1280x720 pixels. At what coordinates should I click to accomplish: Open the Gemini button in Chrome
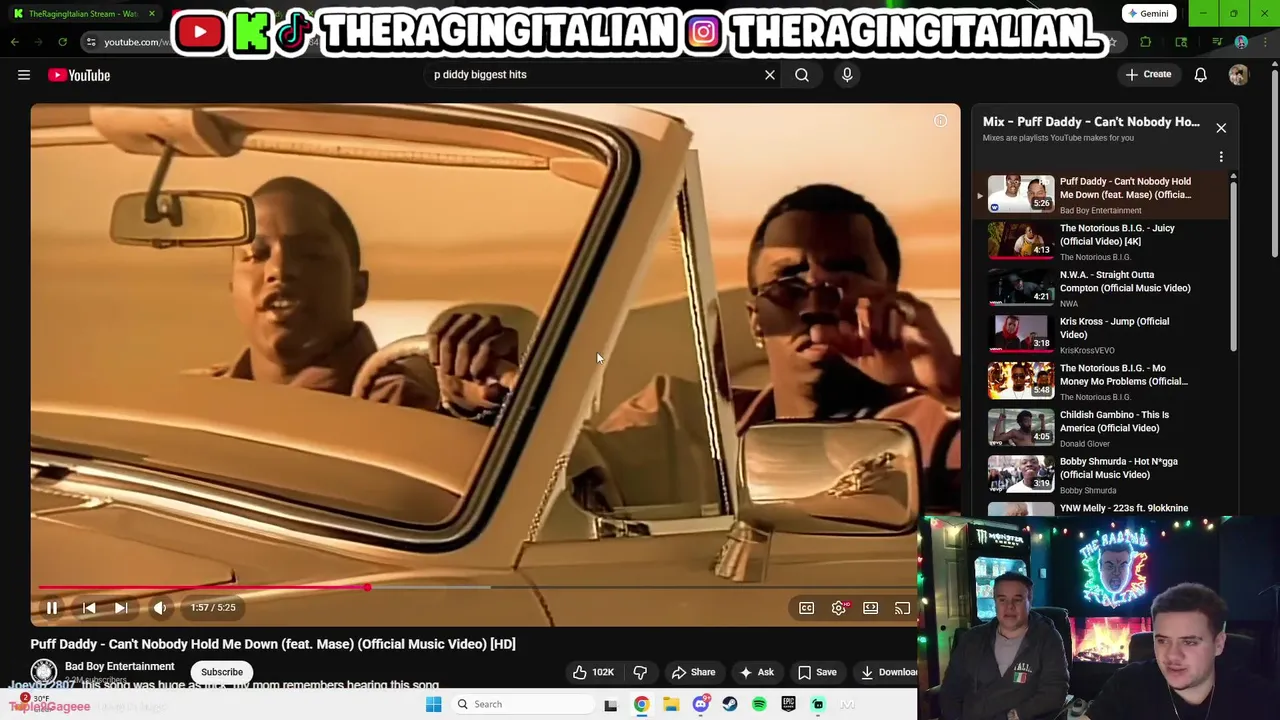coord(1147,14)
